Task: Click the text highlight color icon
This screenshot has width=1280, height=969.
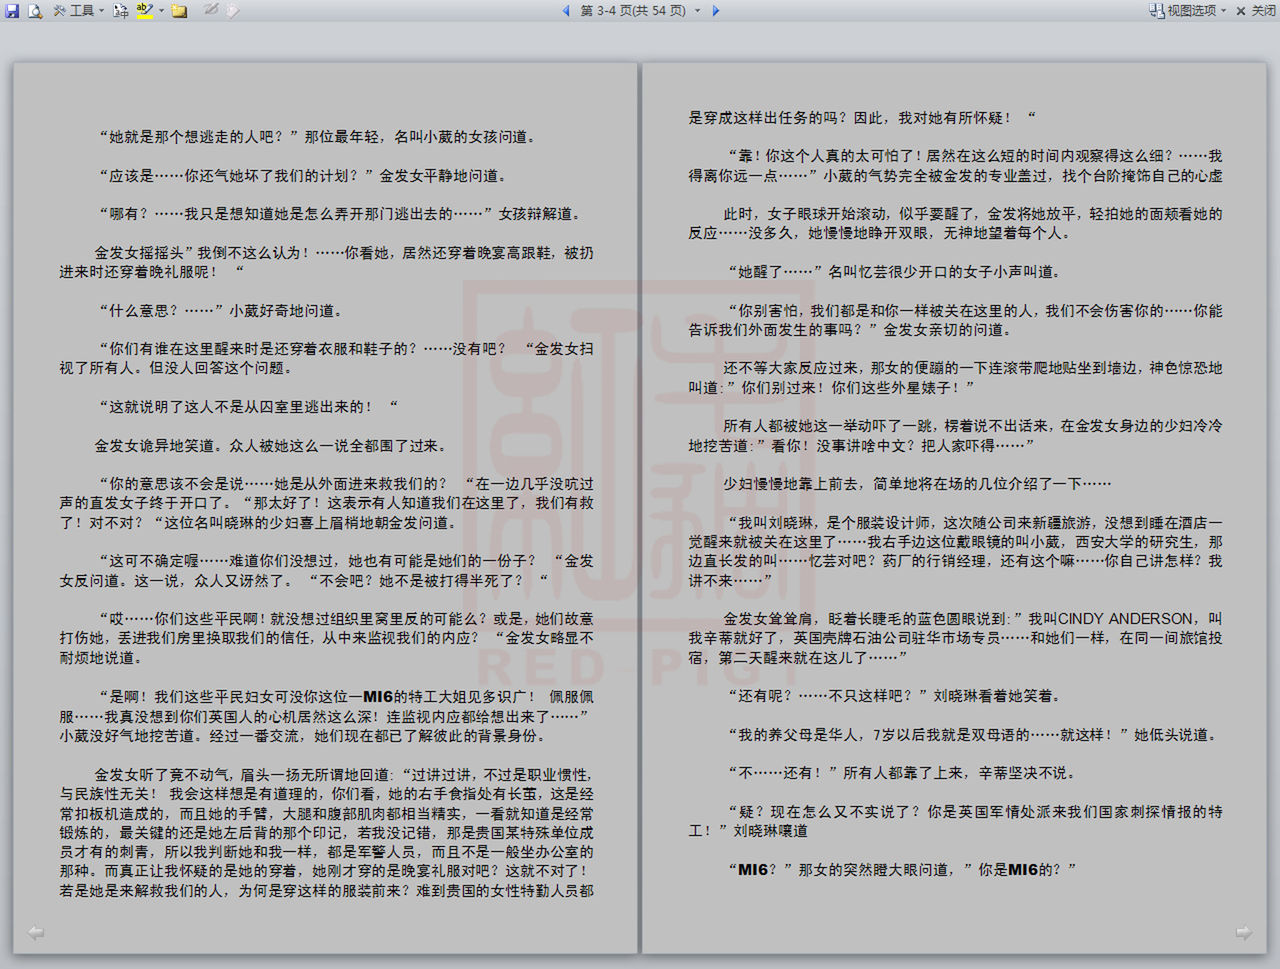Action: pos(145,11)
